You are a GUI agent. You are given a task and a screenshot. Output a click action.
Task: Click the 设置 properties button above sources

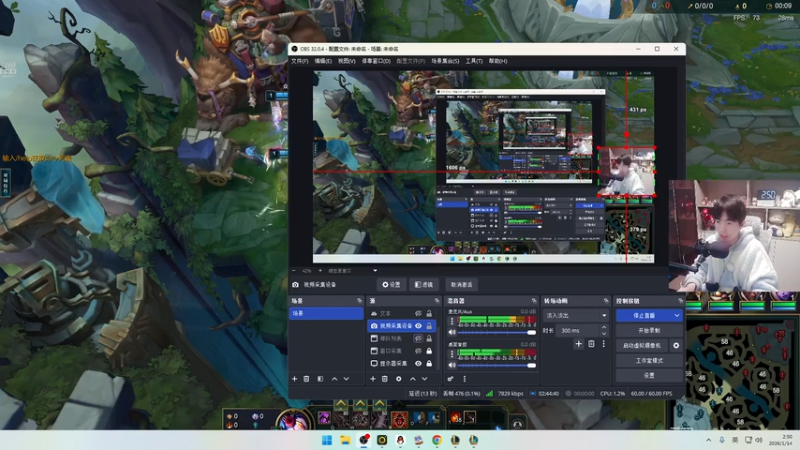point(391,285)
